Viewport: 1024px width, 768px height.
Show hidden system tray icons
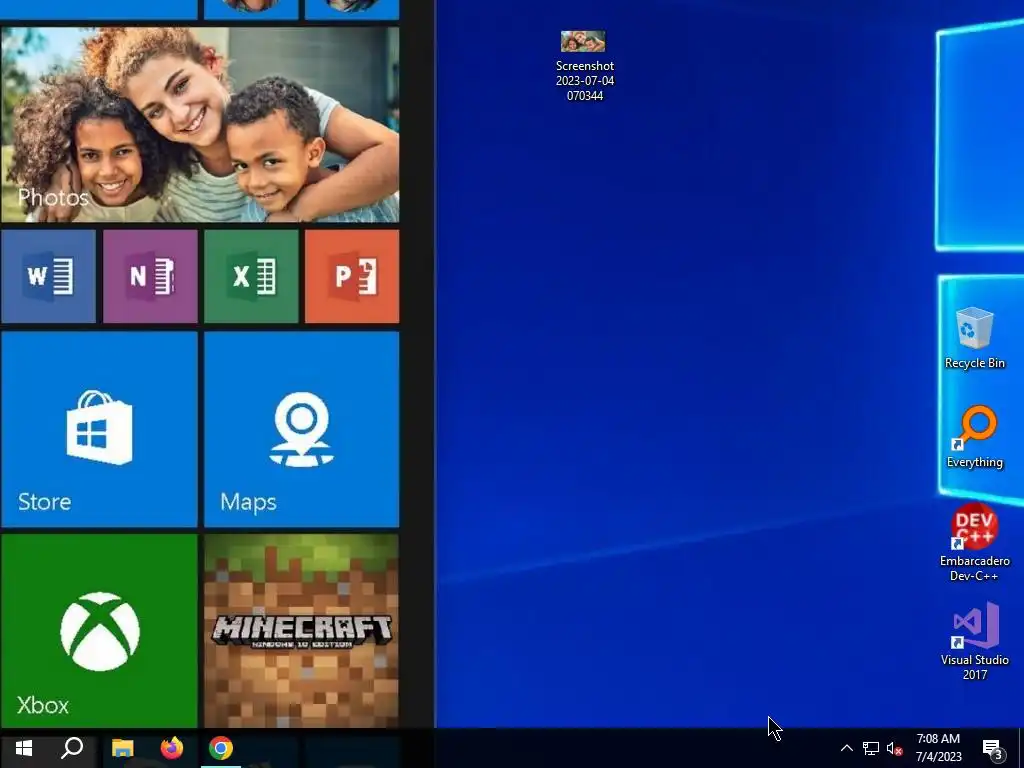(846, 748)
